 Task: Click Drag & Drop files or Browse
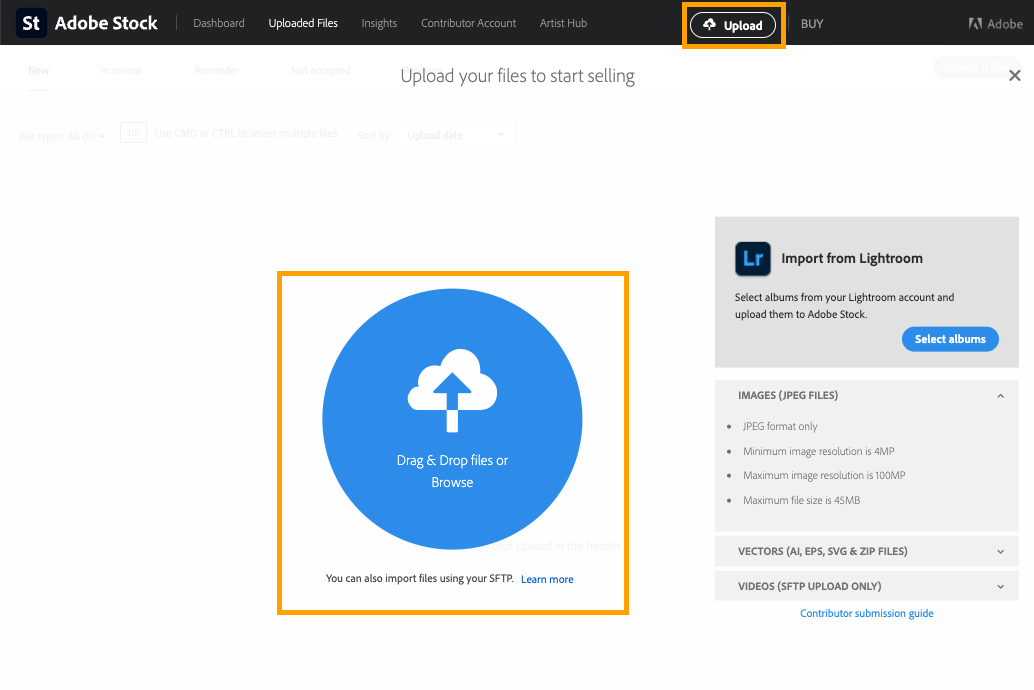point(452,471)
